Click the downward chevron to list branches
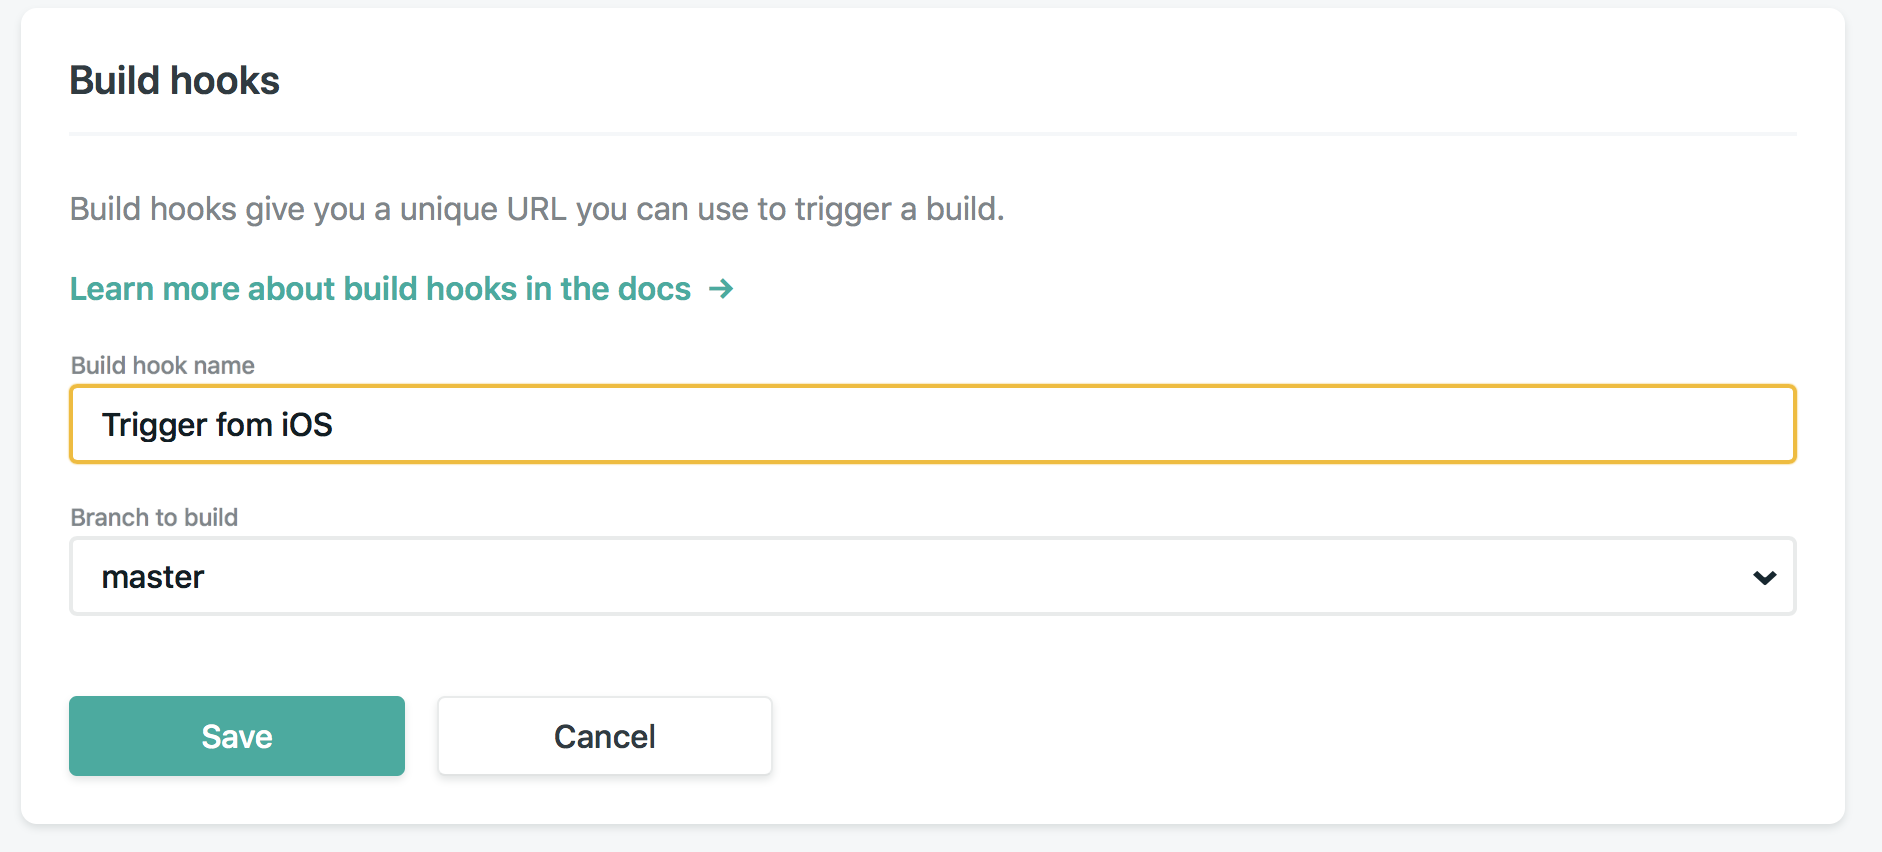 (1764, 576)
